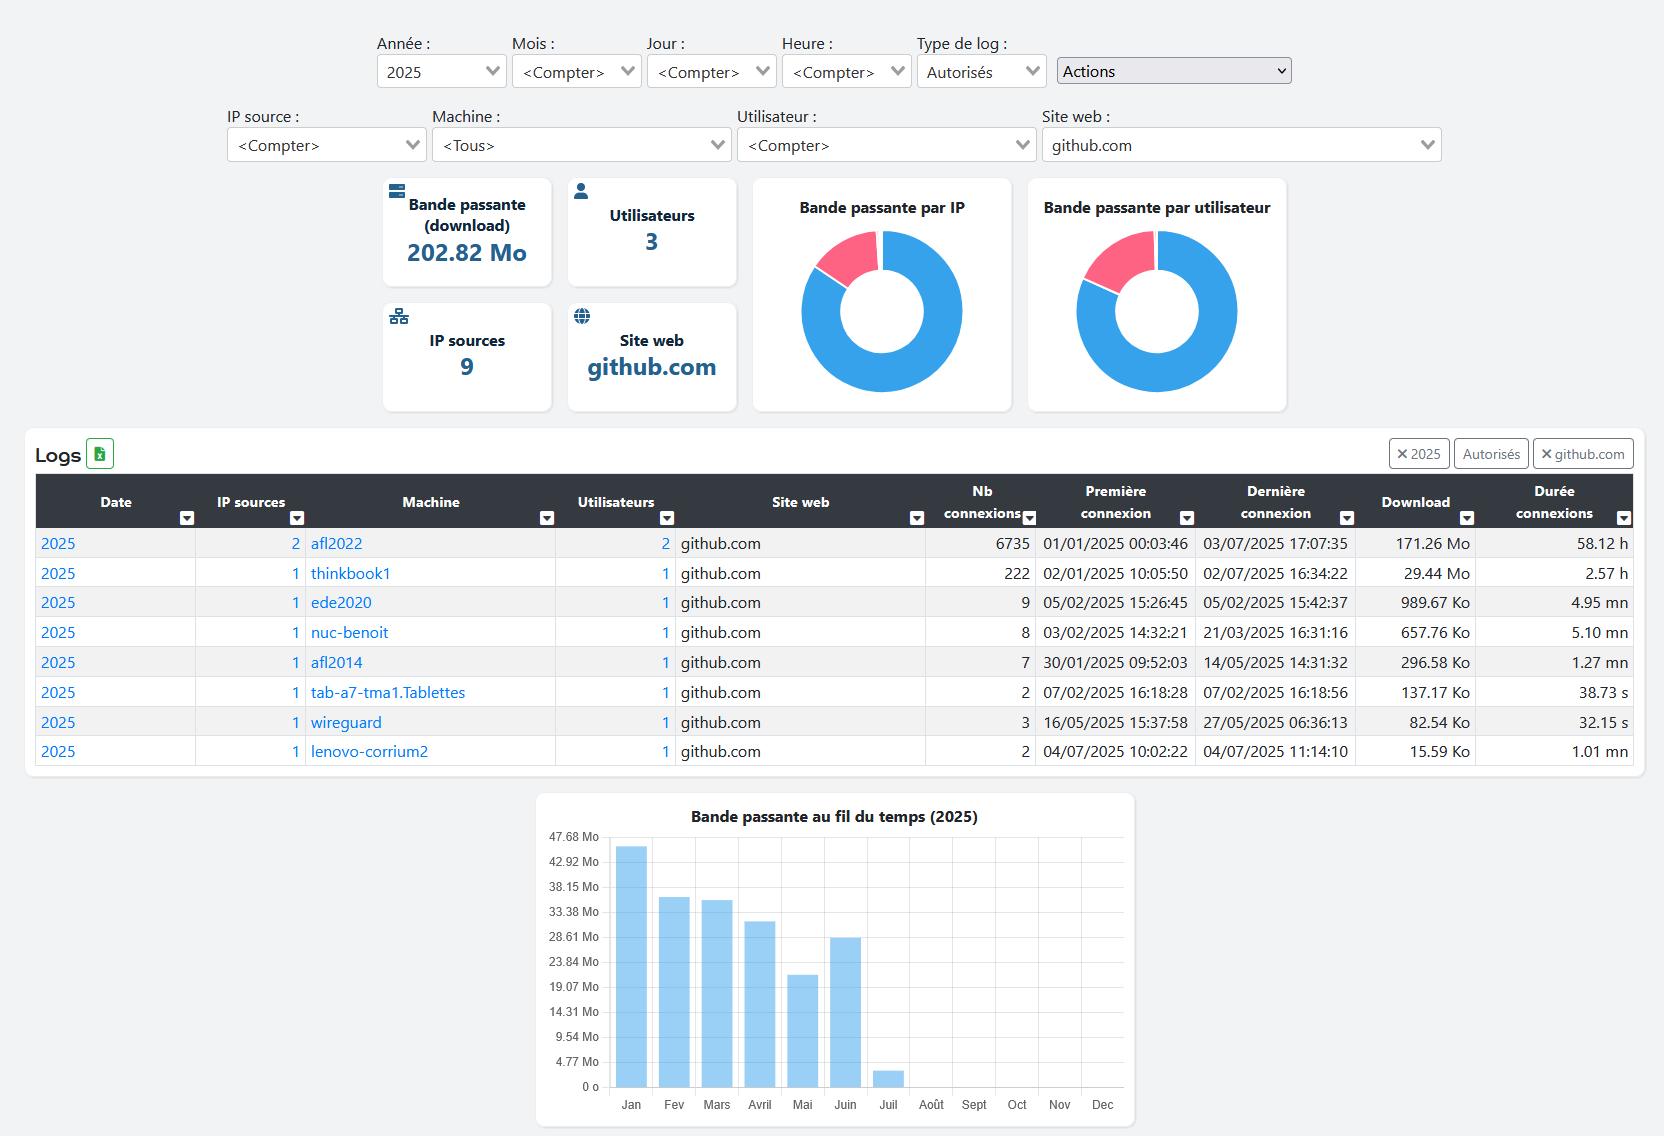1664x1136 pixels.
Task: Open Site web column filter arrow
Action: click(917, 518)
